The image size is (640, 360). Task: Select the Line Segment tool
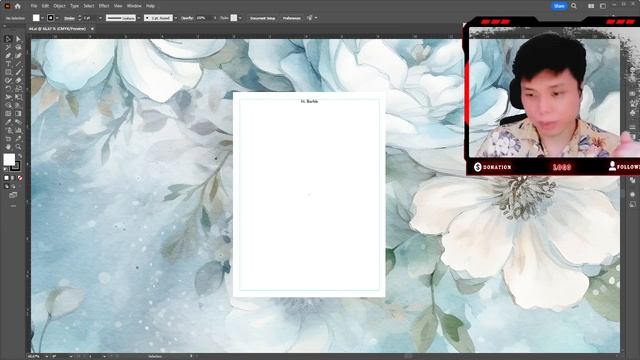pos(18,64)
